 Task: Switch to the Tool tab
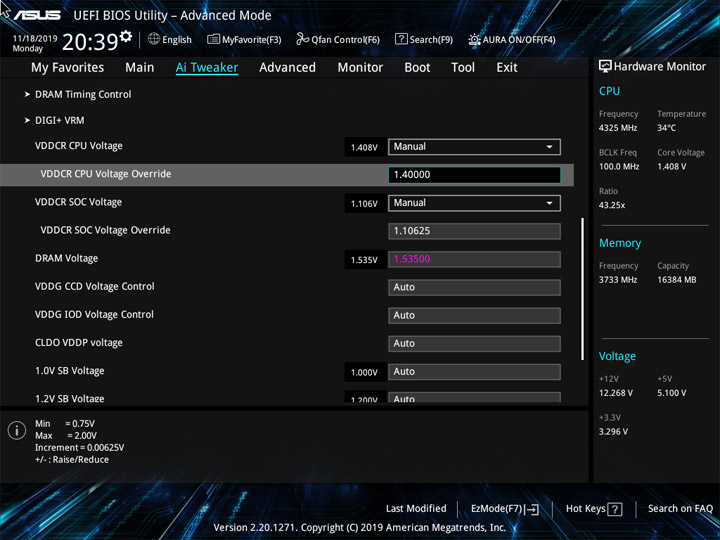coord(463,68)
